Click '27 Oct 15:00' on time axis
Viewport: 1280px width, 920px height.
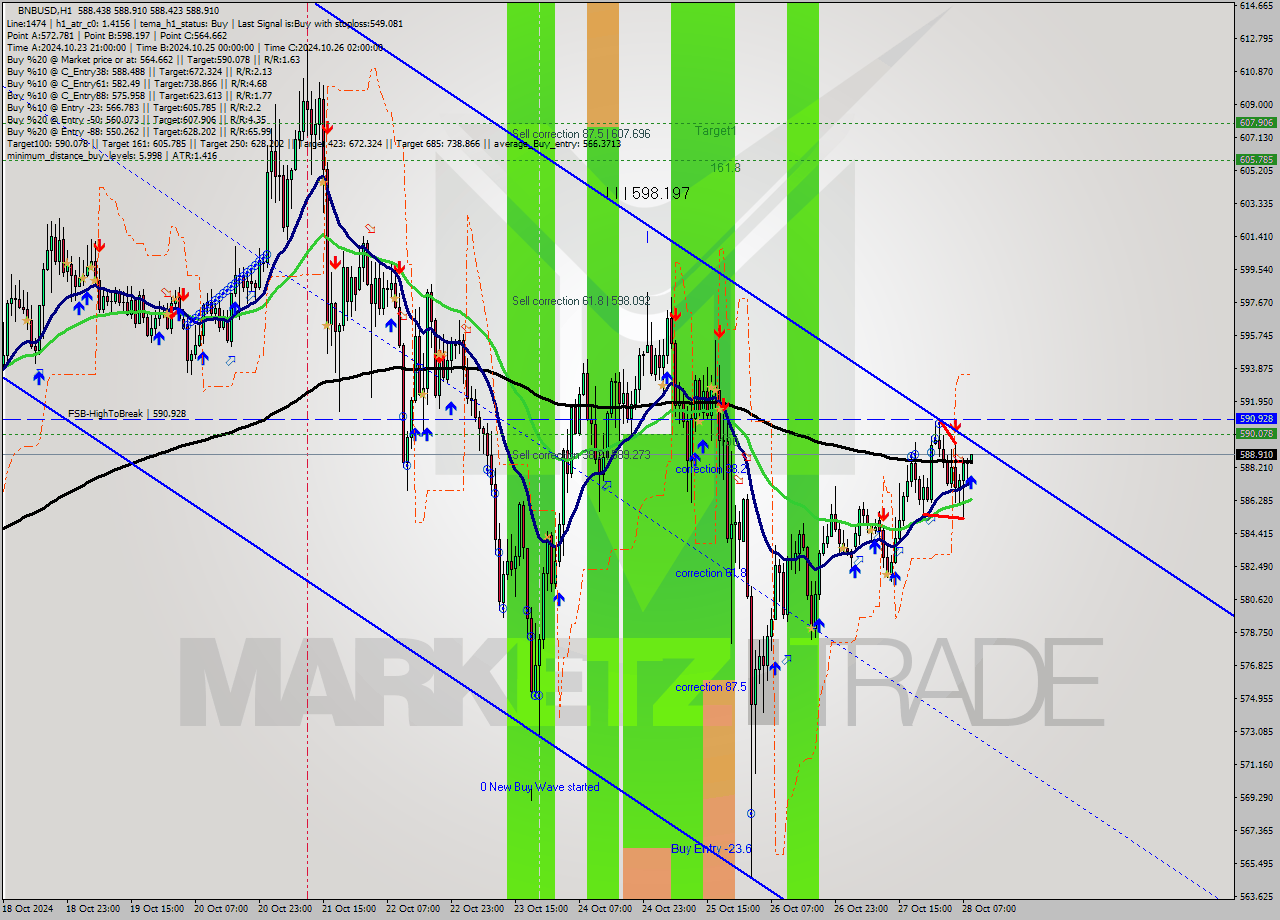[924, 909]
